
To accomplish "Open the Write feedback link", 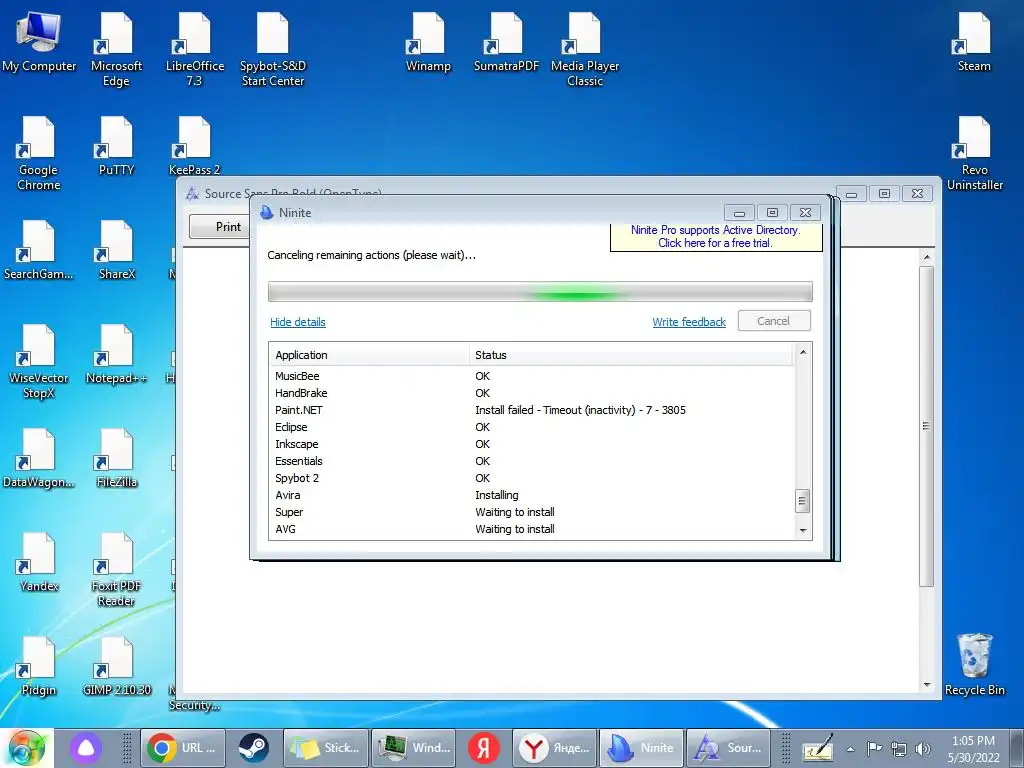I will point(689,322).
